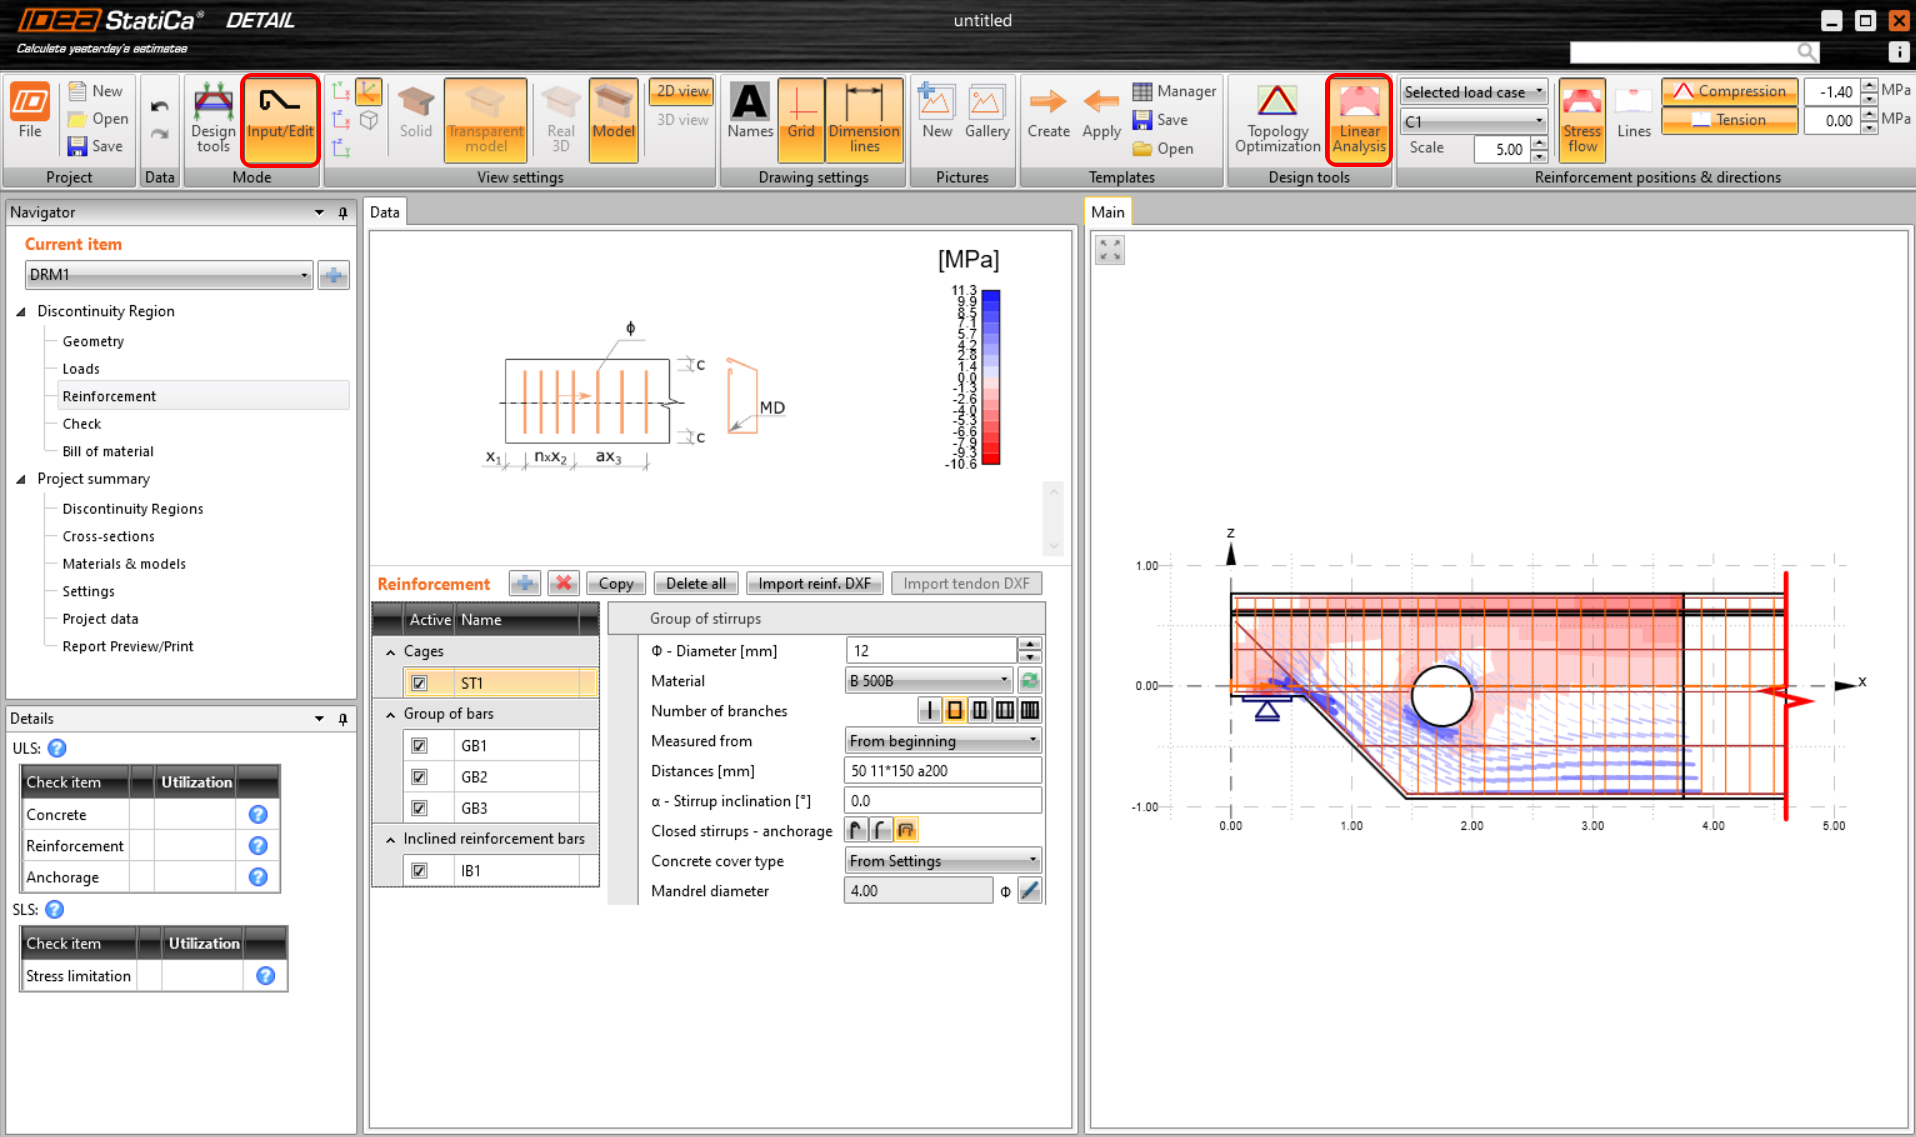Disable the IB1 inclined reinforcement bar
Screen dimensions: 1916x1137
pyautogui.click(x=421, y=870)
